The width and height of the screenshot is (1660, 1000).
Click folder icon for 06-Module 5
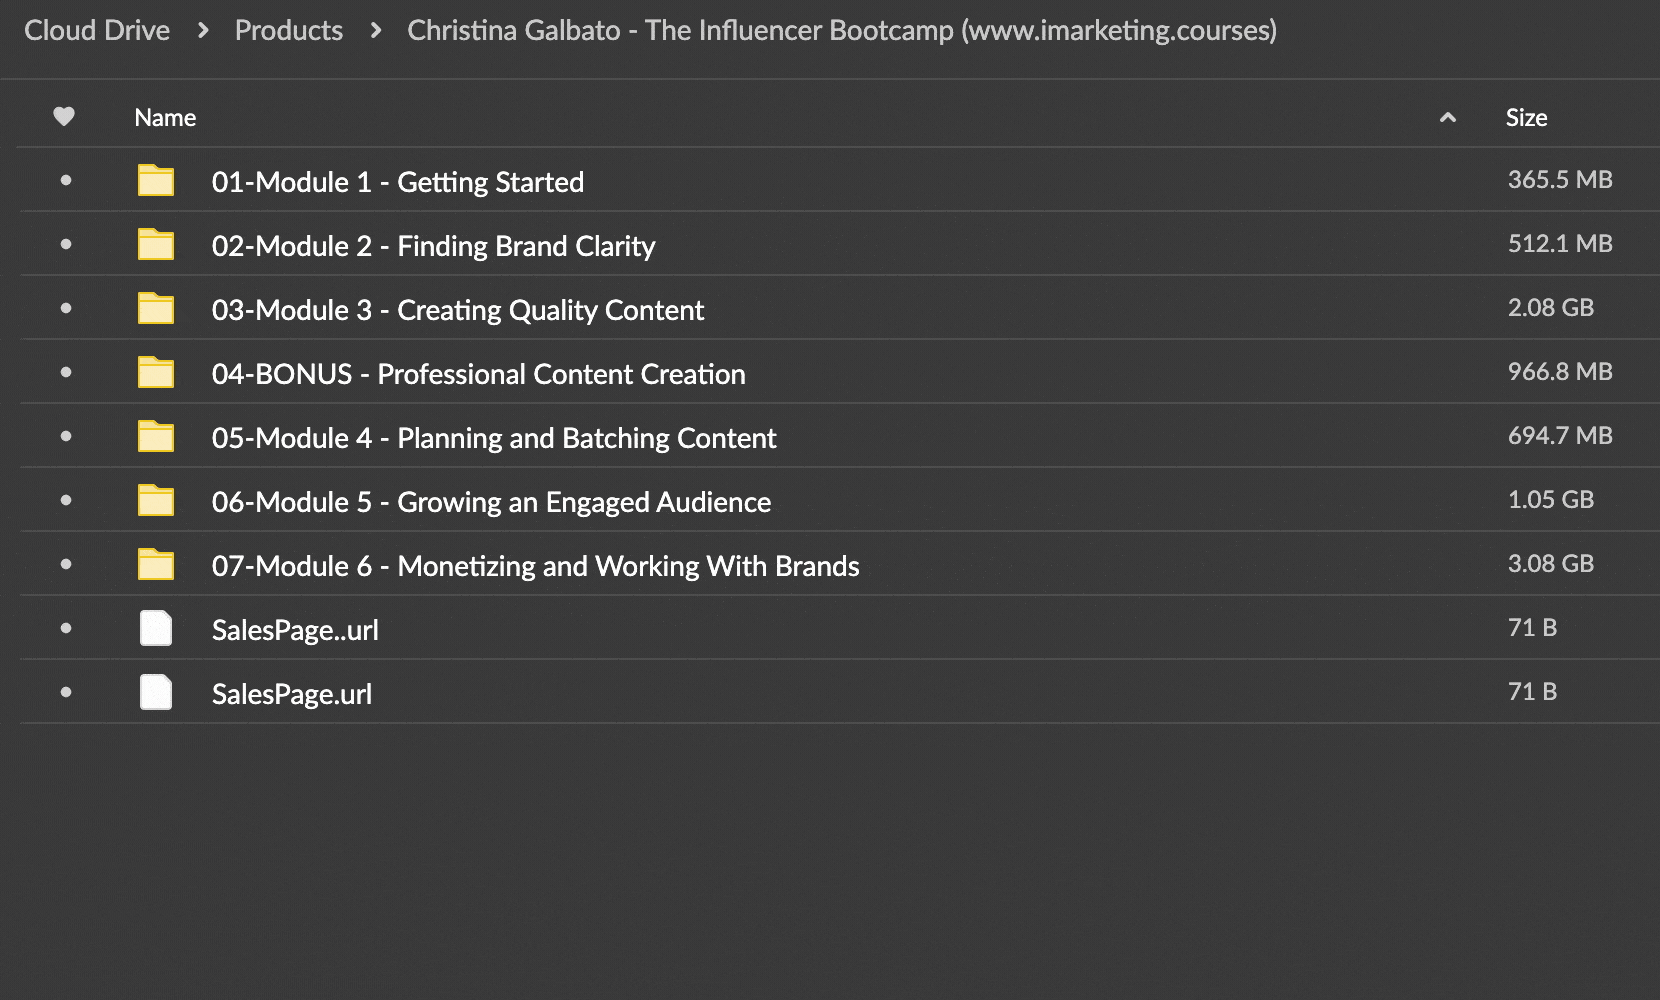tap(156, 500)
